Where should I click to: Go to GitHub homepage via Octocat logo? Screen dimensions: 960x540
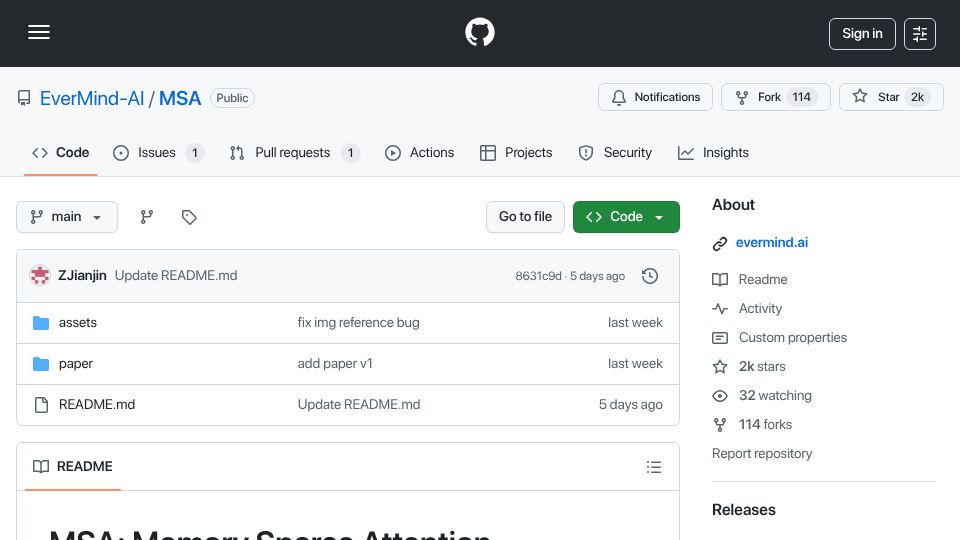(479, 32)
